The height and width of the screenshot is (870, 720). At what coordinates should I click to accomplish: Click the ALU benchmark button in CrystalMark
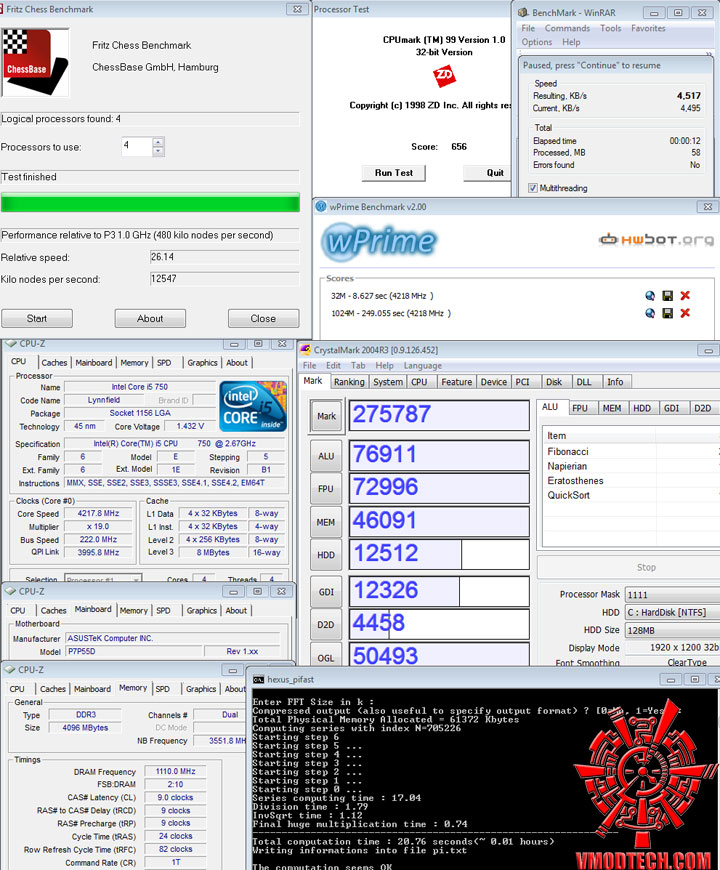[x=326, y=456]
